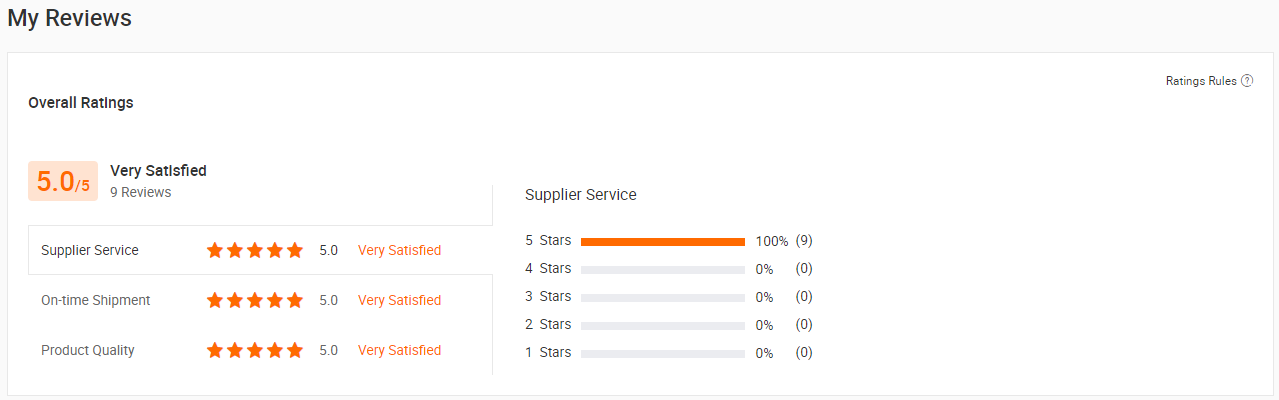Viewport: 1279px width, 400px height.
Task: Click the Product Quality star rating icons
Action: tap(255, 350)
